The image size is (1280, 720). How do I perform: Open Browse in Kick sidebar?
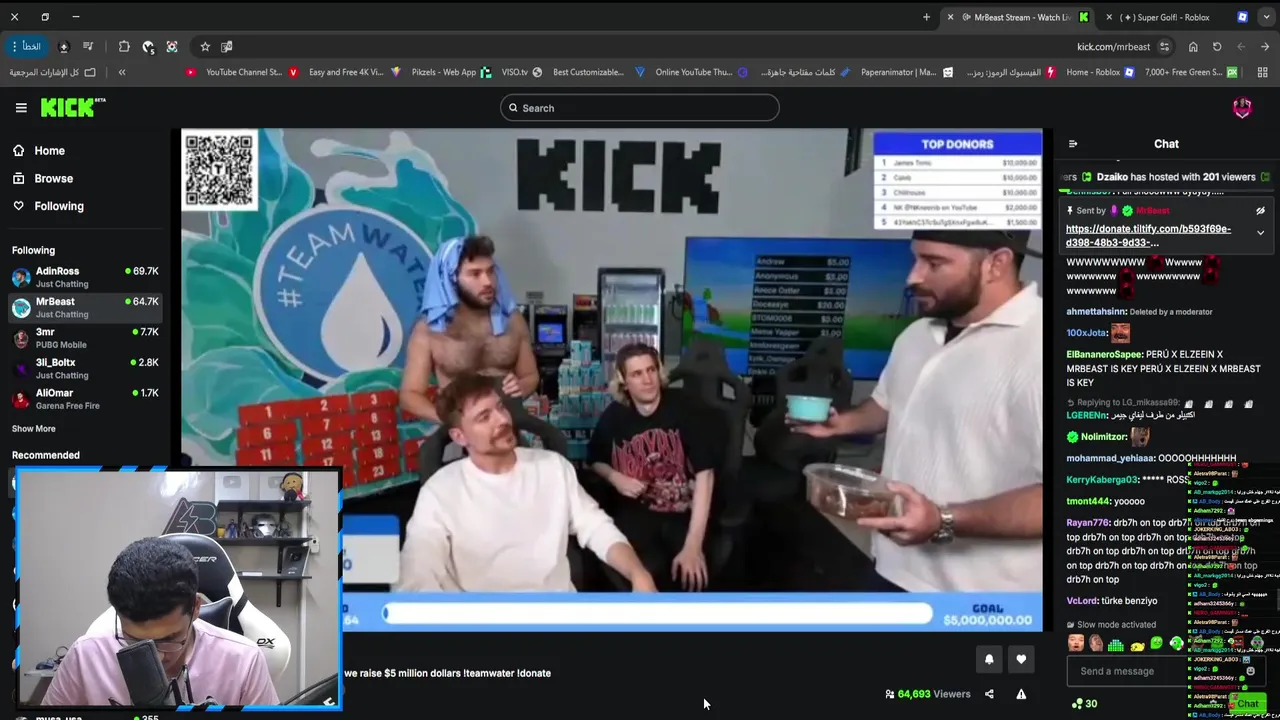coord(43,178)
